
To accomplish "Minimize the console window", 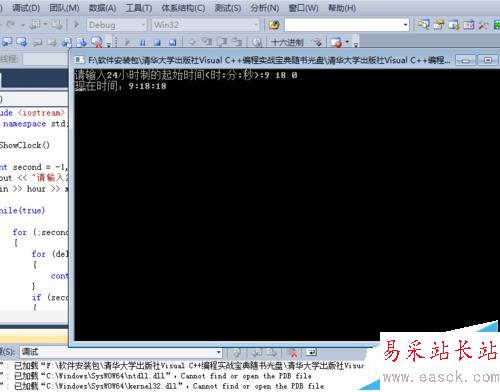I will (x=466, y=60).
